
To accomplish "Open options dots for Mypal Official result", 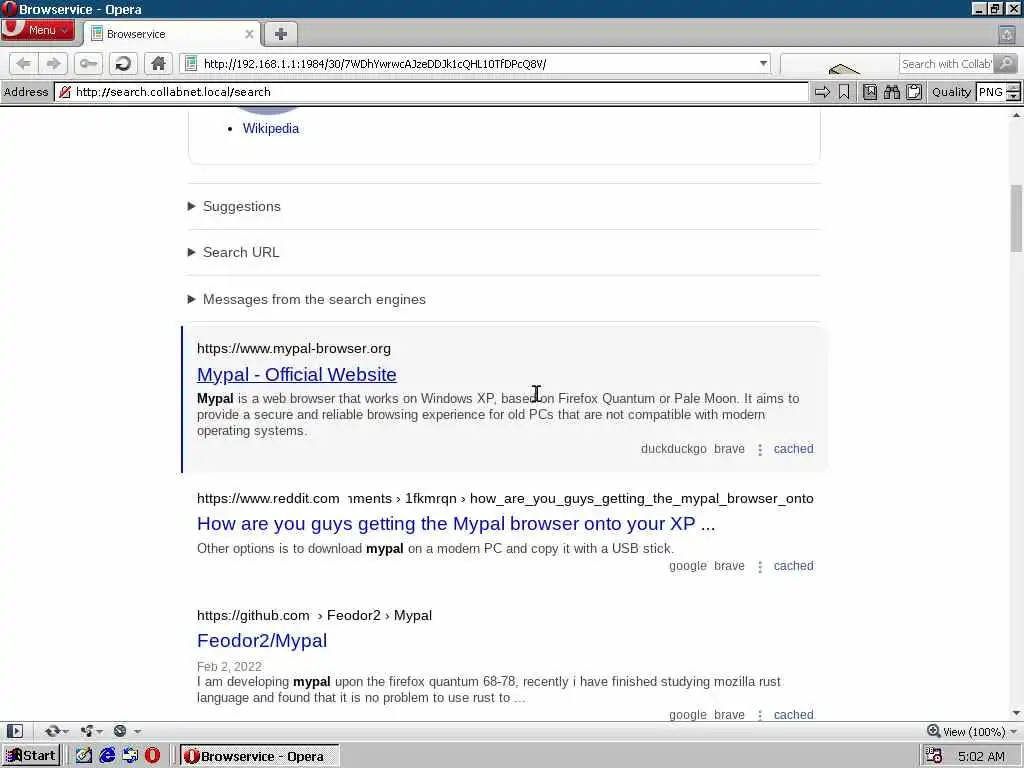I will click(760, 449).
